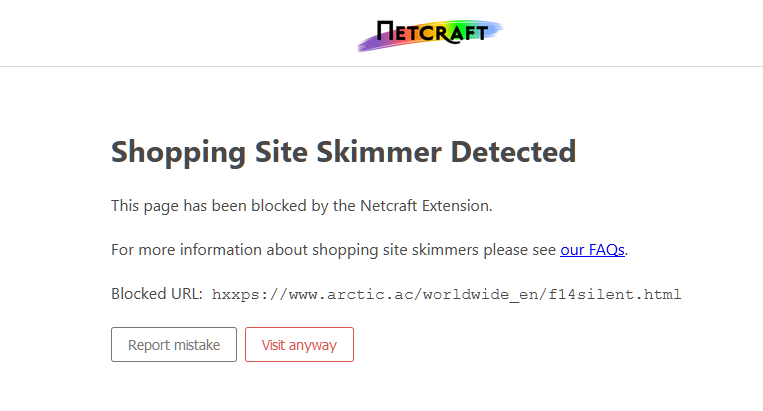The width and height of the screenshot is (763, 411).
Task: Click the Netcraft logo in header
Action: pos(432,32)
